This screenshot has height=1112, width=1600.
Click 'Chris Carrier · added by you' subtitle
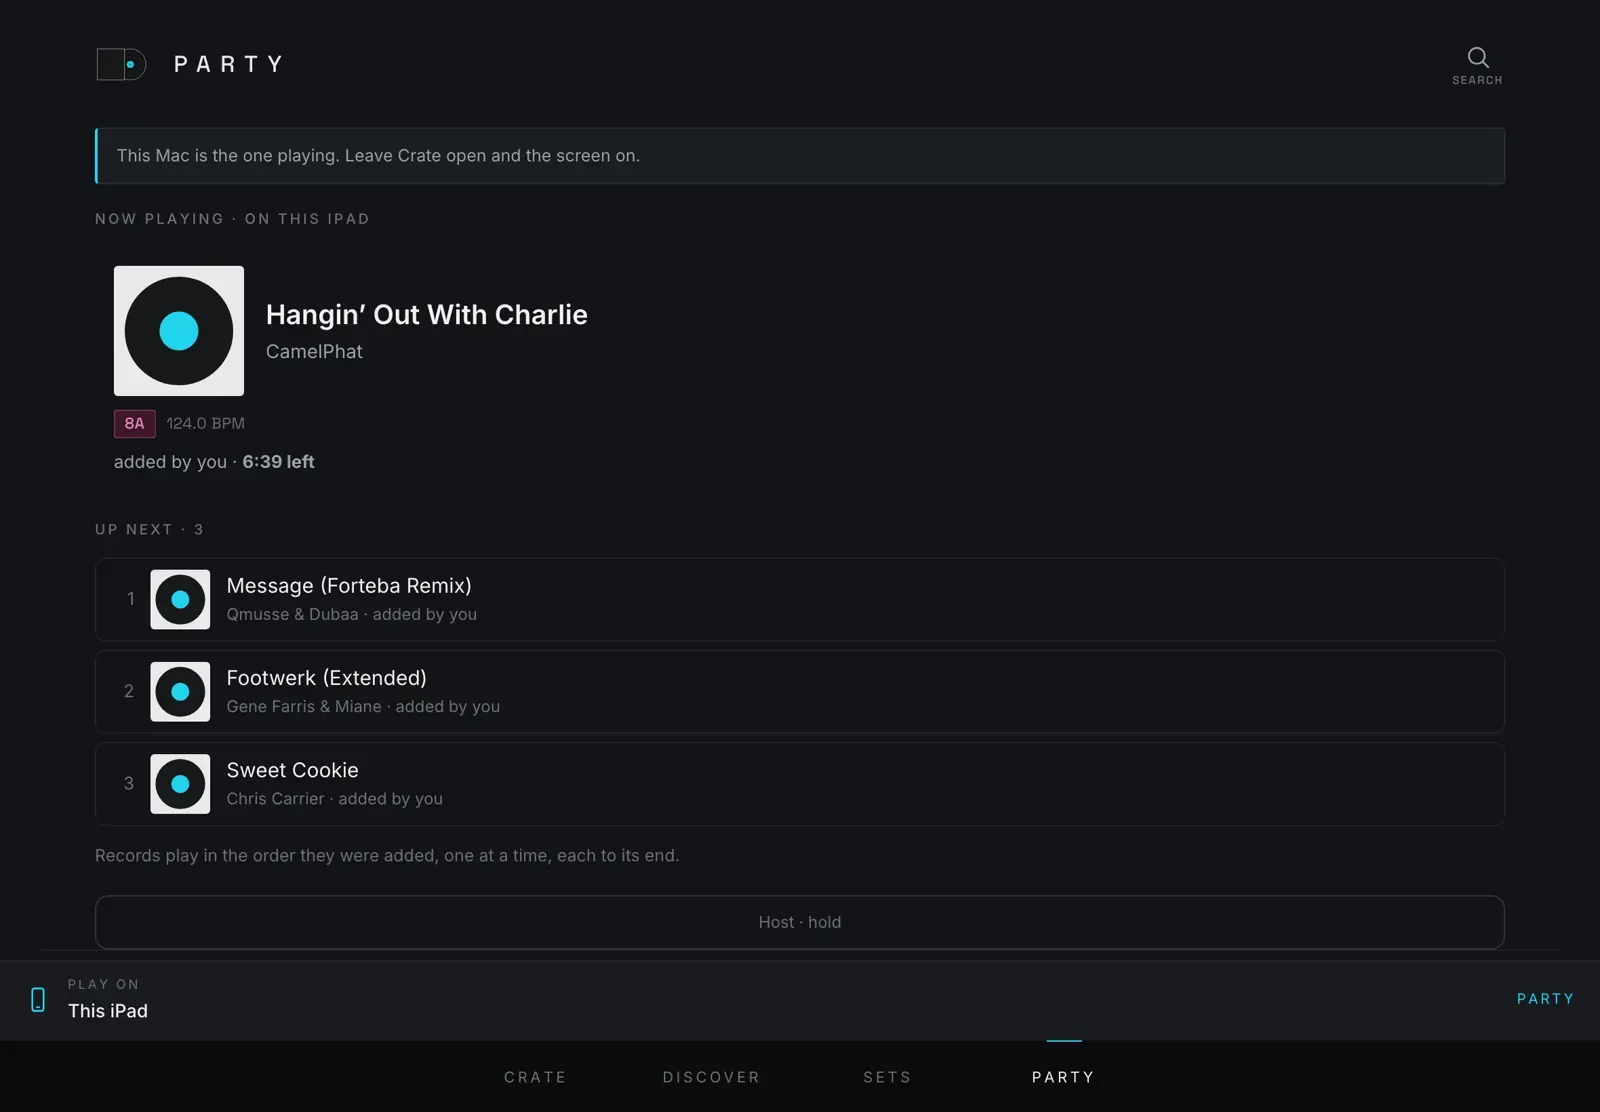pos(334,798)
